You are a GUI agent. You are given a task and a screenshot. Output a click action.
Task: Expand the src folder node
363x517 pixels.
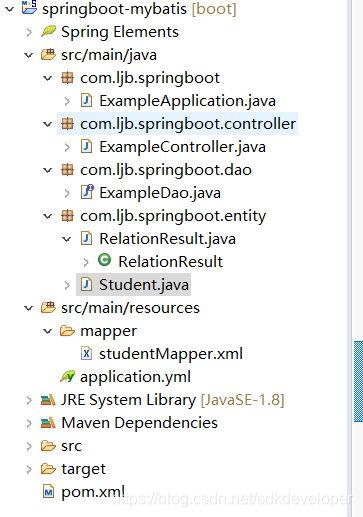point(29,446)
